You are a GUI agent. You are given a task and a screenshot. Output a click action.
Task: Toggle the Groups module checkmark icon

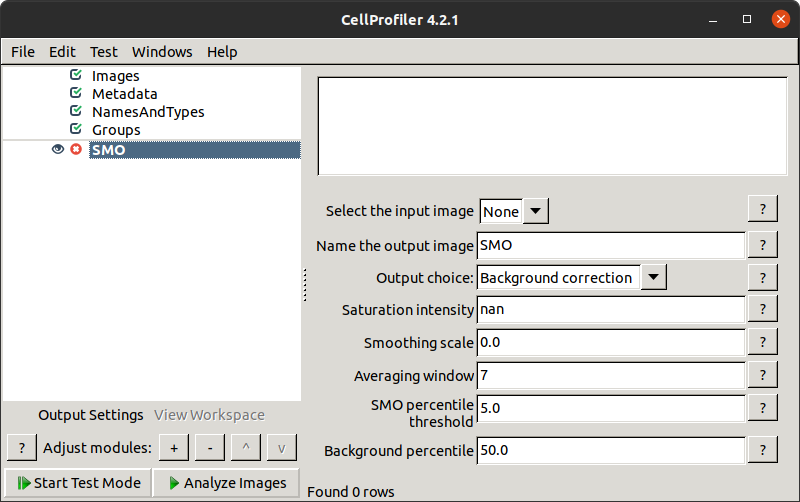tap(76, 129)
